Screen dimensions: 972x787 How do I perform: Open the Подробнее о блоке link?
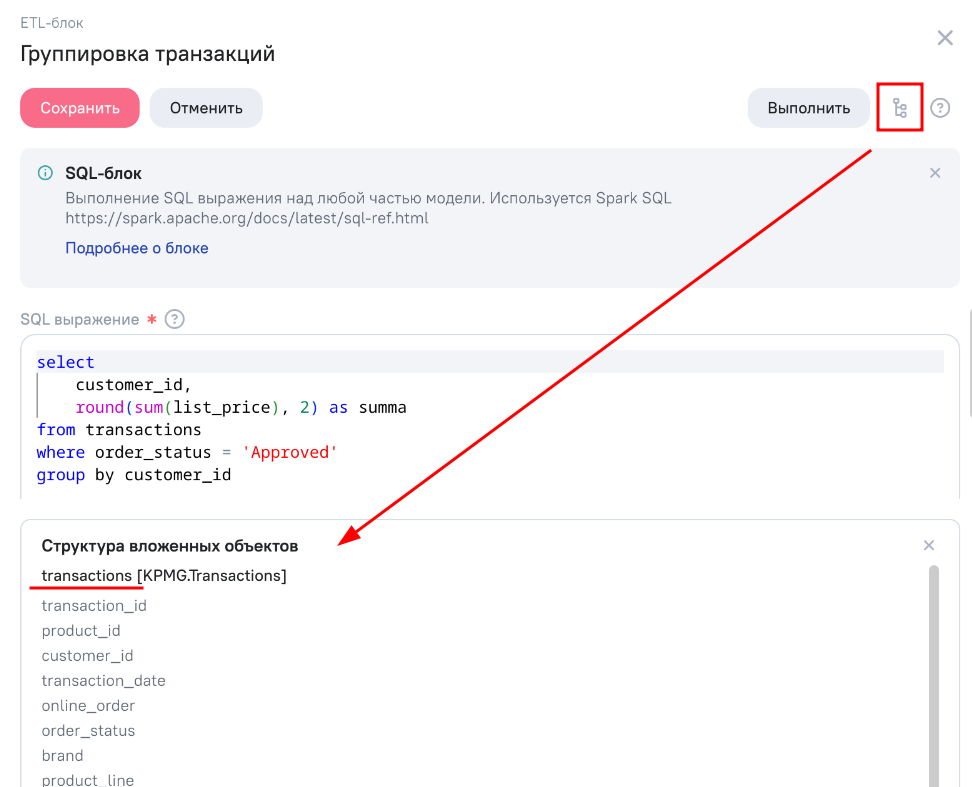(137, 248)
